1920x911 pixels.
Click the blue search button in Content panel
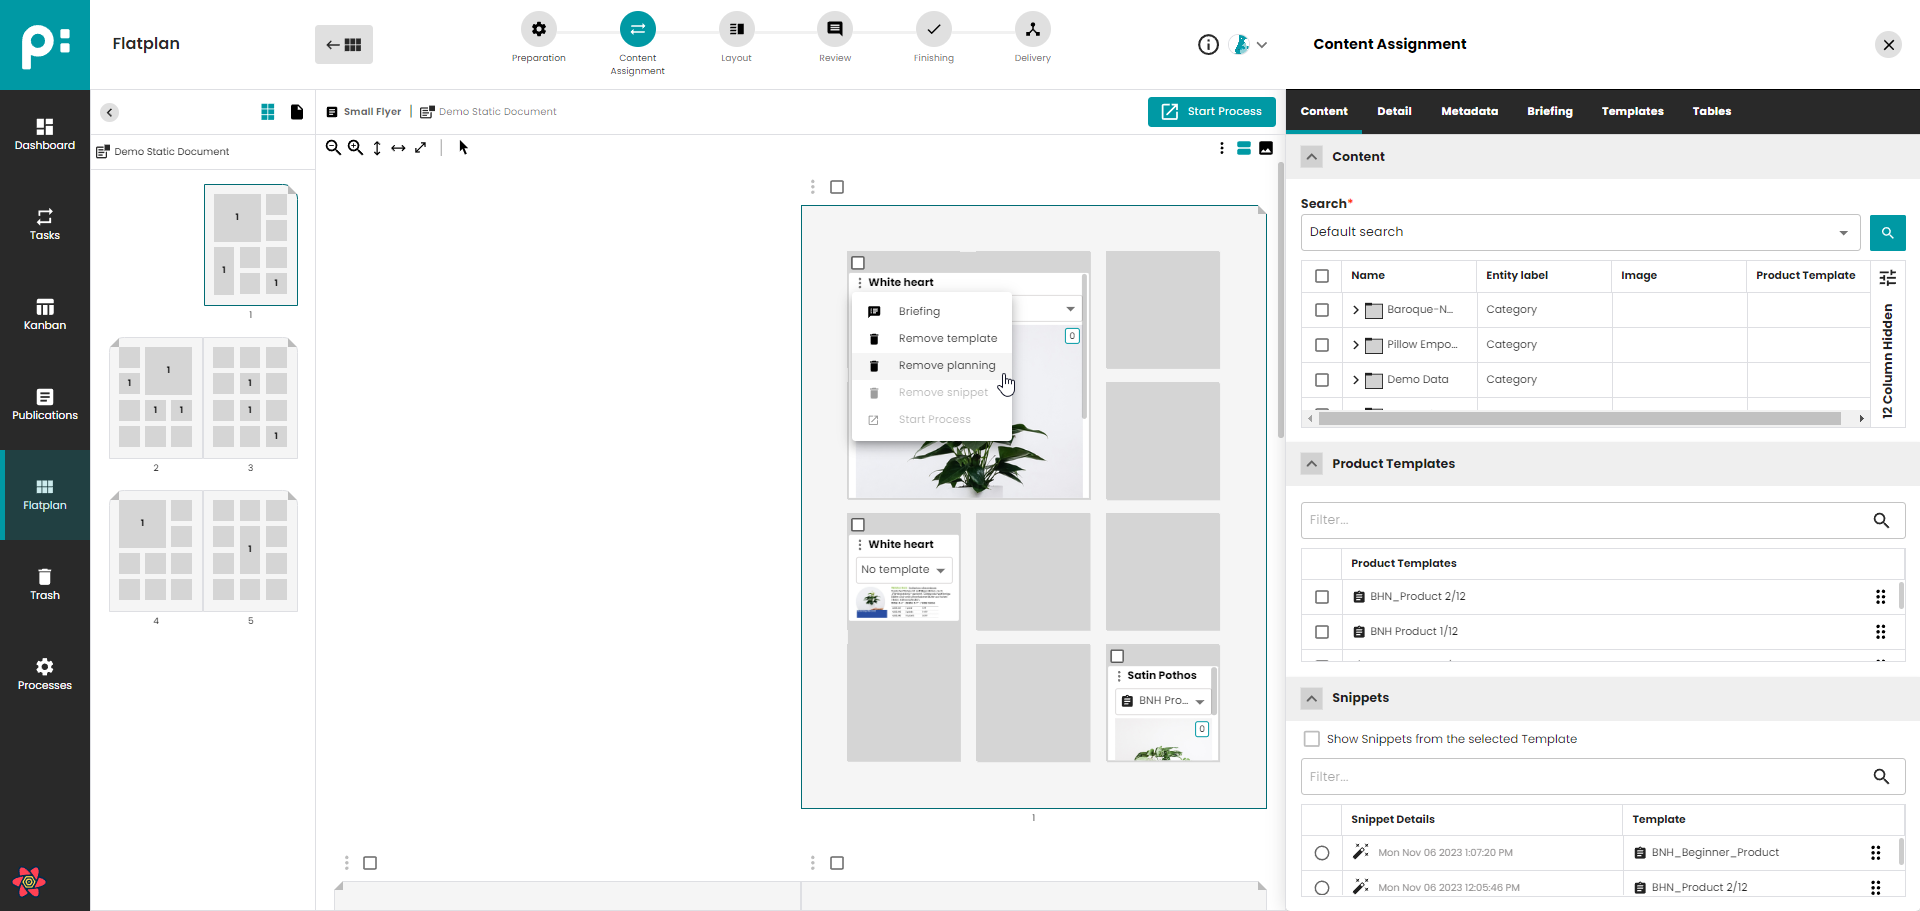pyautogui.click(x=1887, y=233)
